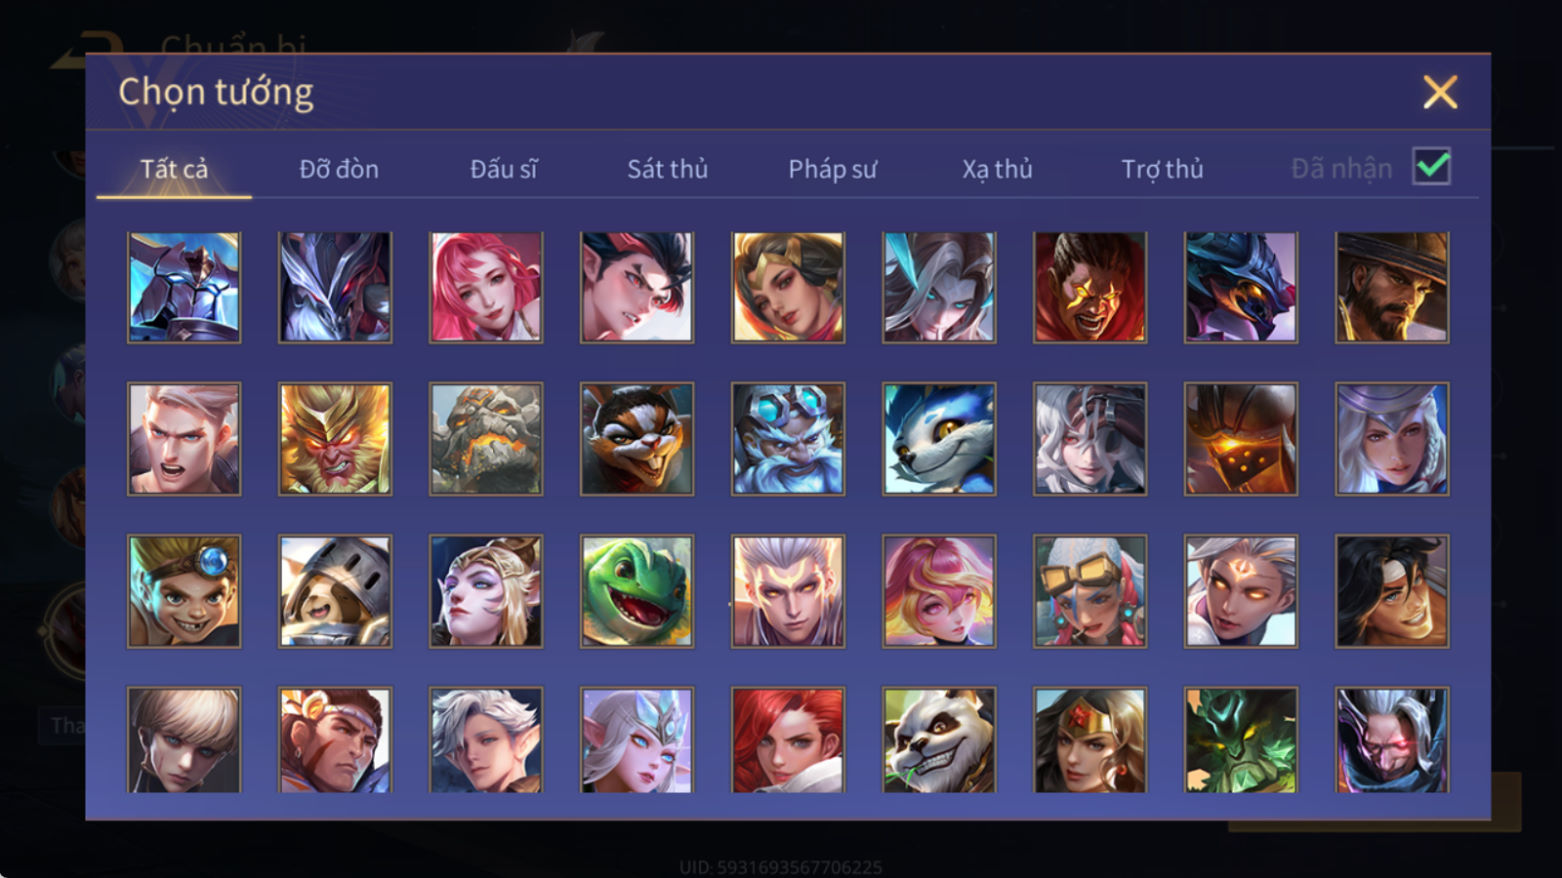Viewport: 1562px width, 878px height.
Task: Switch to the Sát thủ tab
Action: (x=667, y=169)
